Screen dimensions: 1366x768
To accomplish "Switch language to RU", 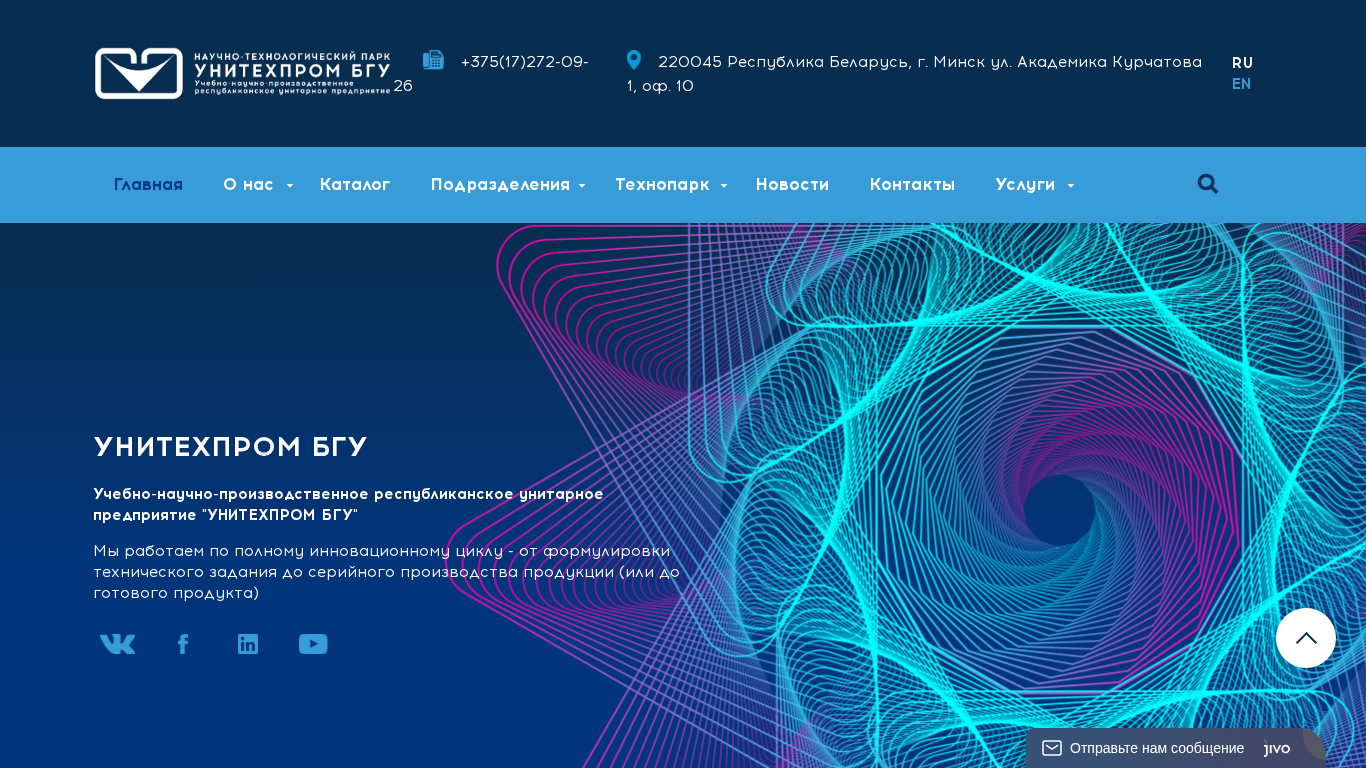I will pos(1242,63).
